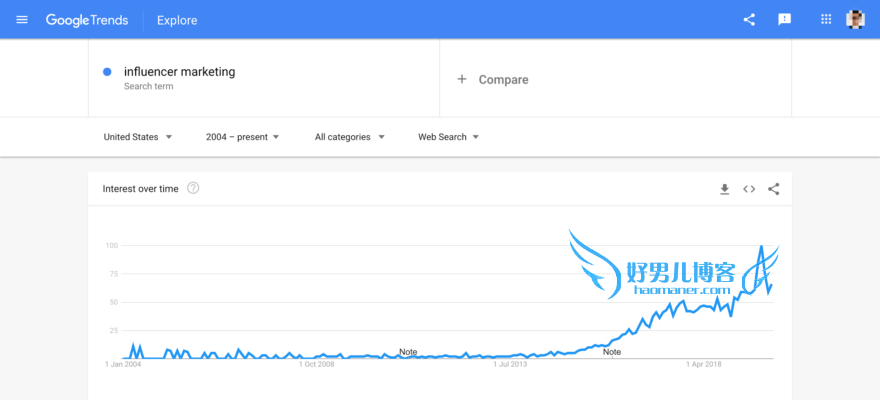The image size is (880, 400).
Task: Share the Interest over time chart
Action: tap(774, 189)
